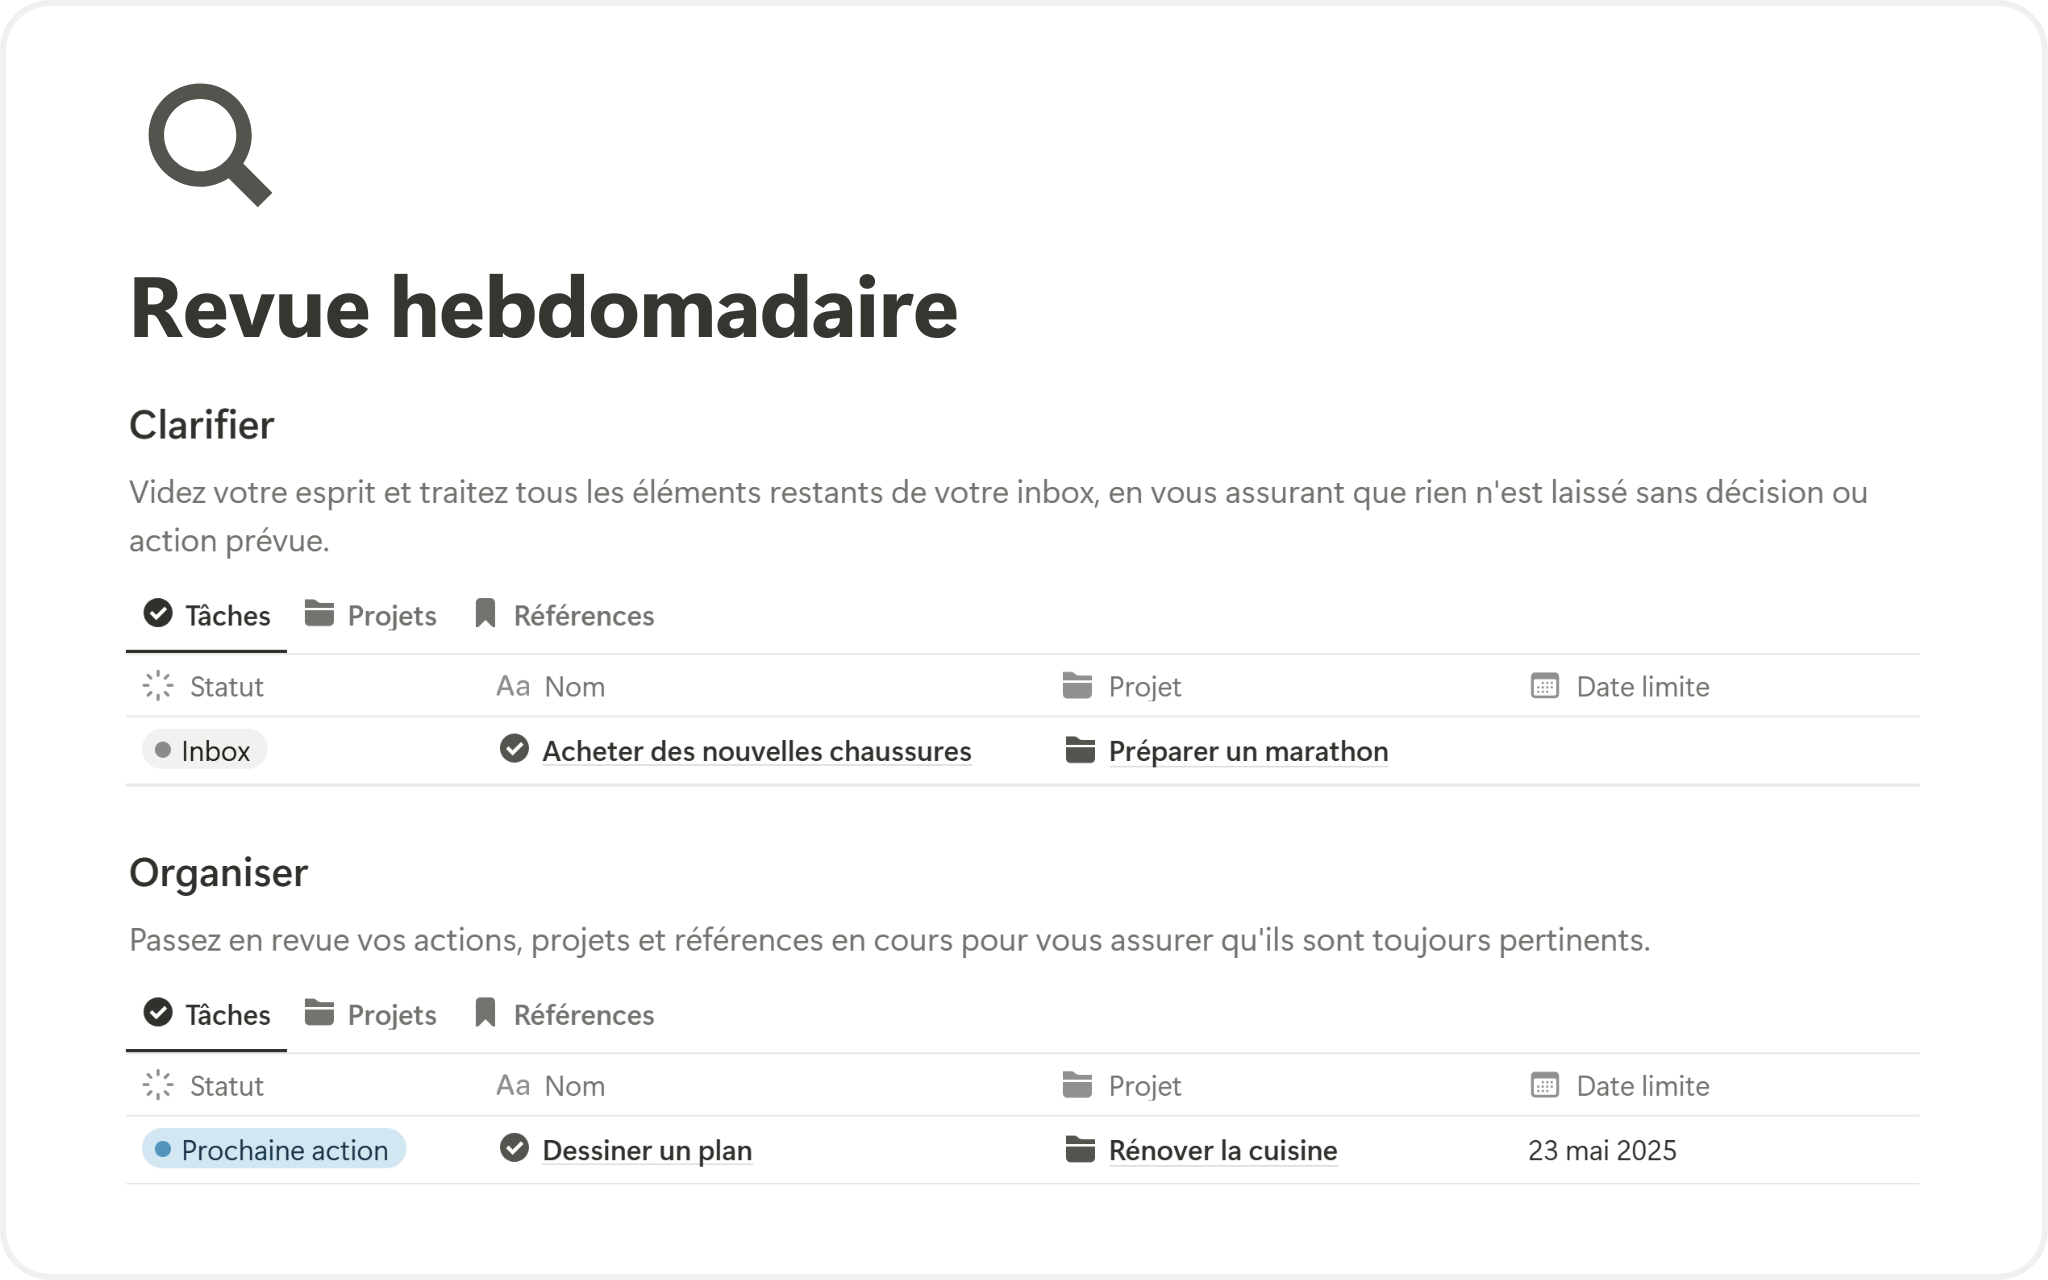Click the calendar icon in Organiser's Date limite header
The image size is (2048, 1280).
click(x=1545, y=1085)
